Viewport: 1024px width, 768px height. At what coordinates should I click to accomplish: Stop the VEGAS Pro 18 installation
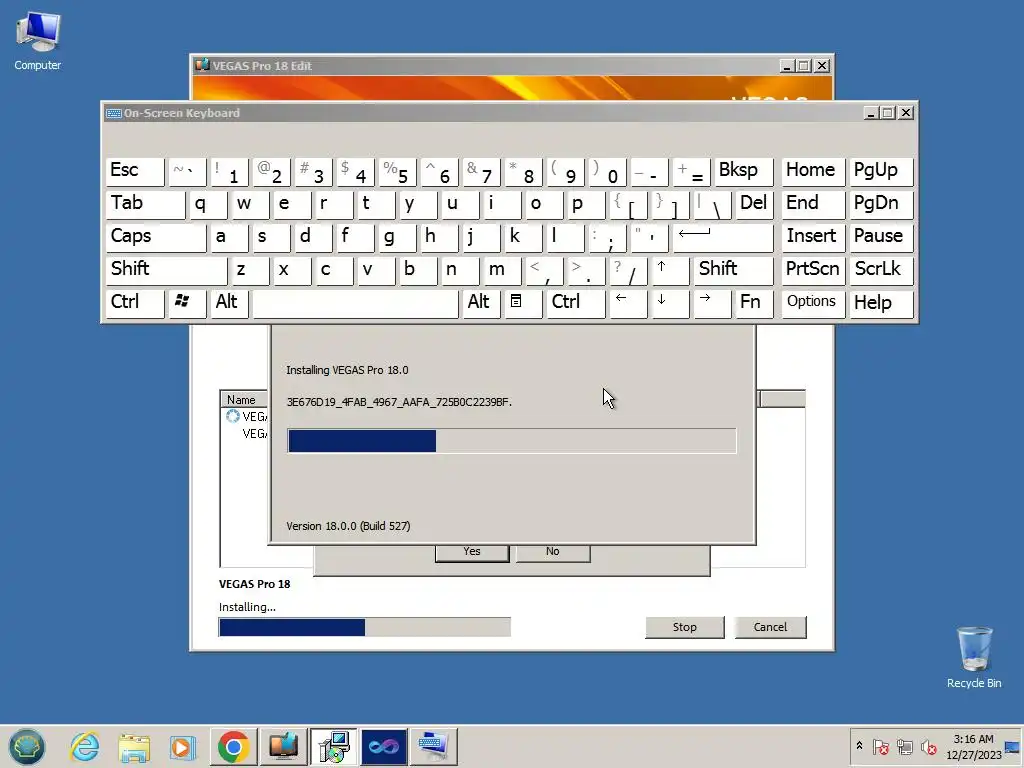(684, 627)
